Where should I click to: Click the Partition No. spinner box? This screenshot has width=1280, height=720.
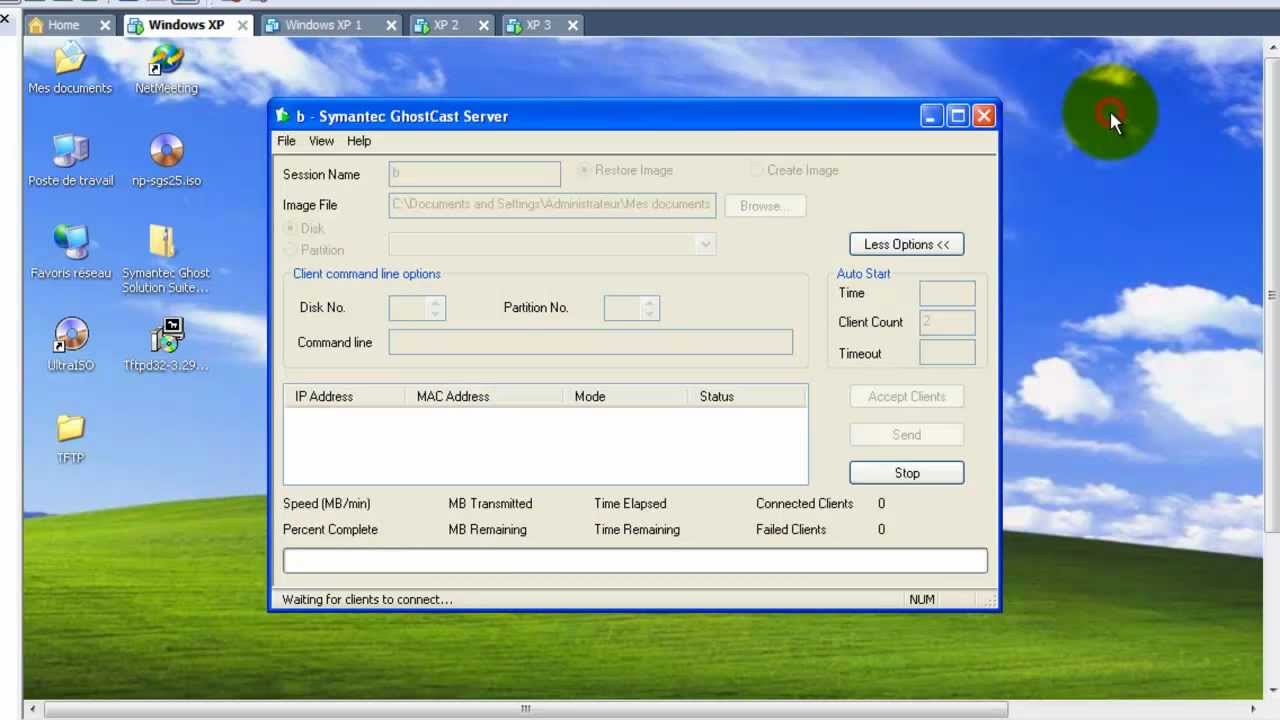click(x=632, y=308)
